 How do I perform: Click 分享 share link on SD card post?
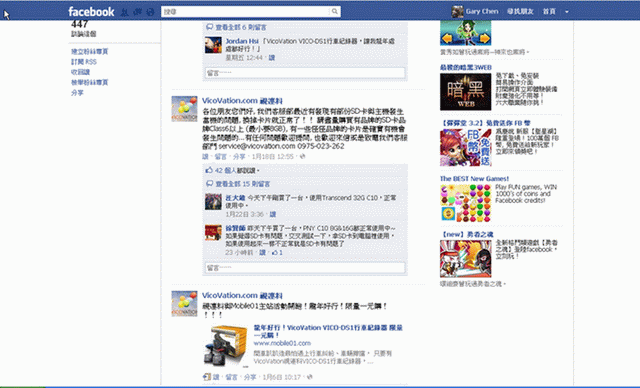(239, 157)
